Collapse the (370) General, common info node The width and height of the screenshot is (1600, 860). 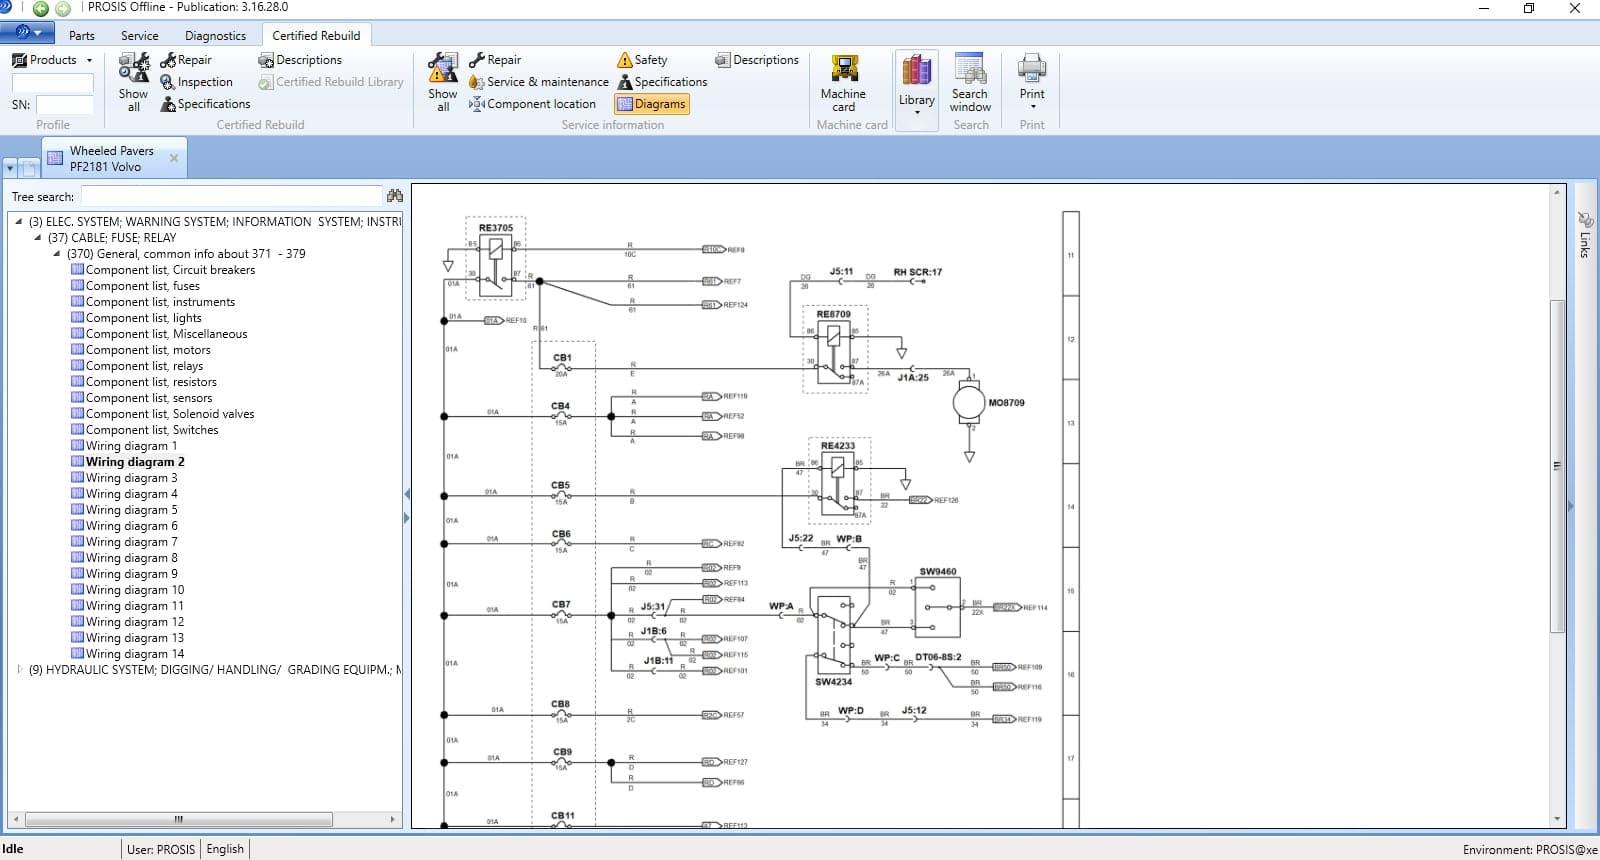(x=57, y=254)
